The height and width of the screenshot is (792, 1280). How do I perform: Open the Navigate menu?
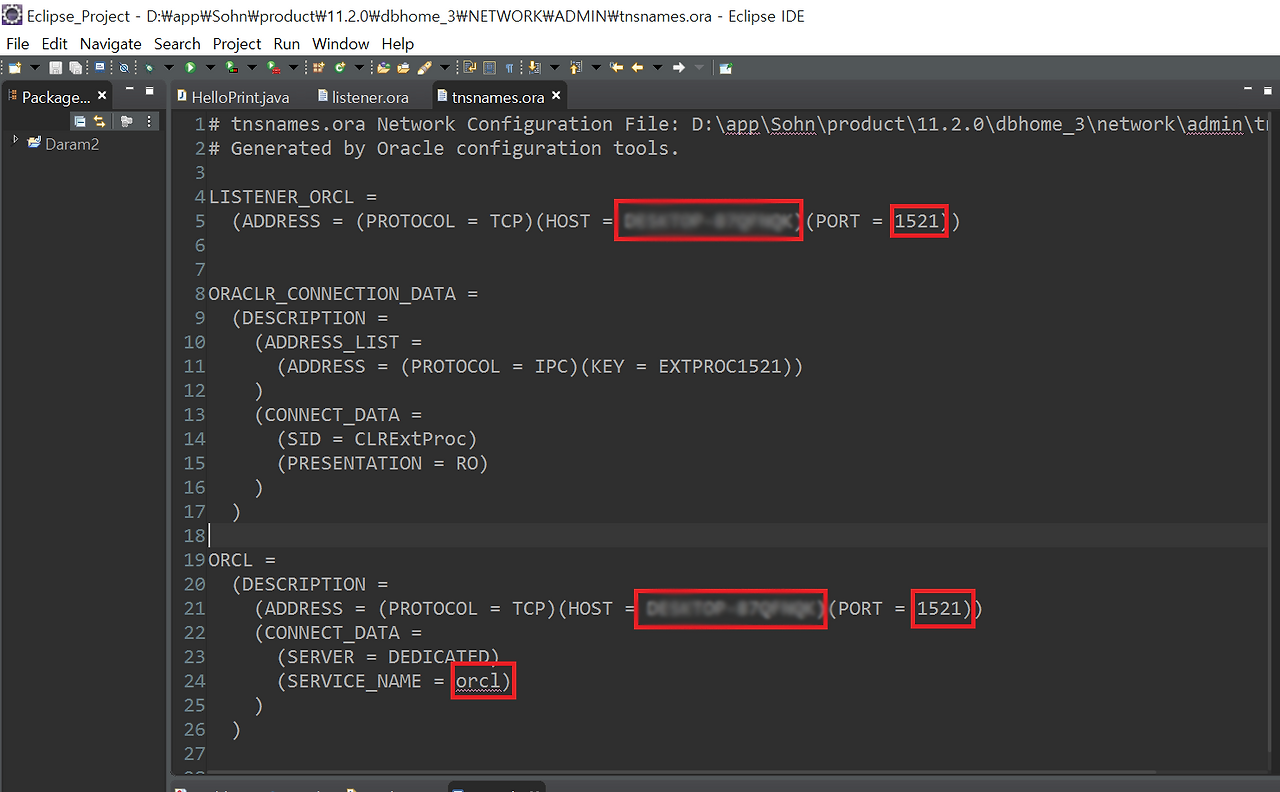point(110,43)
